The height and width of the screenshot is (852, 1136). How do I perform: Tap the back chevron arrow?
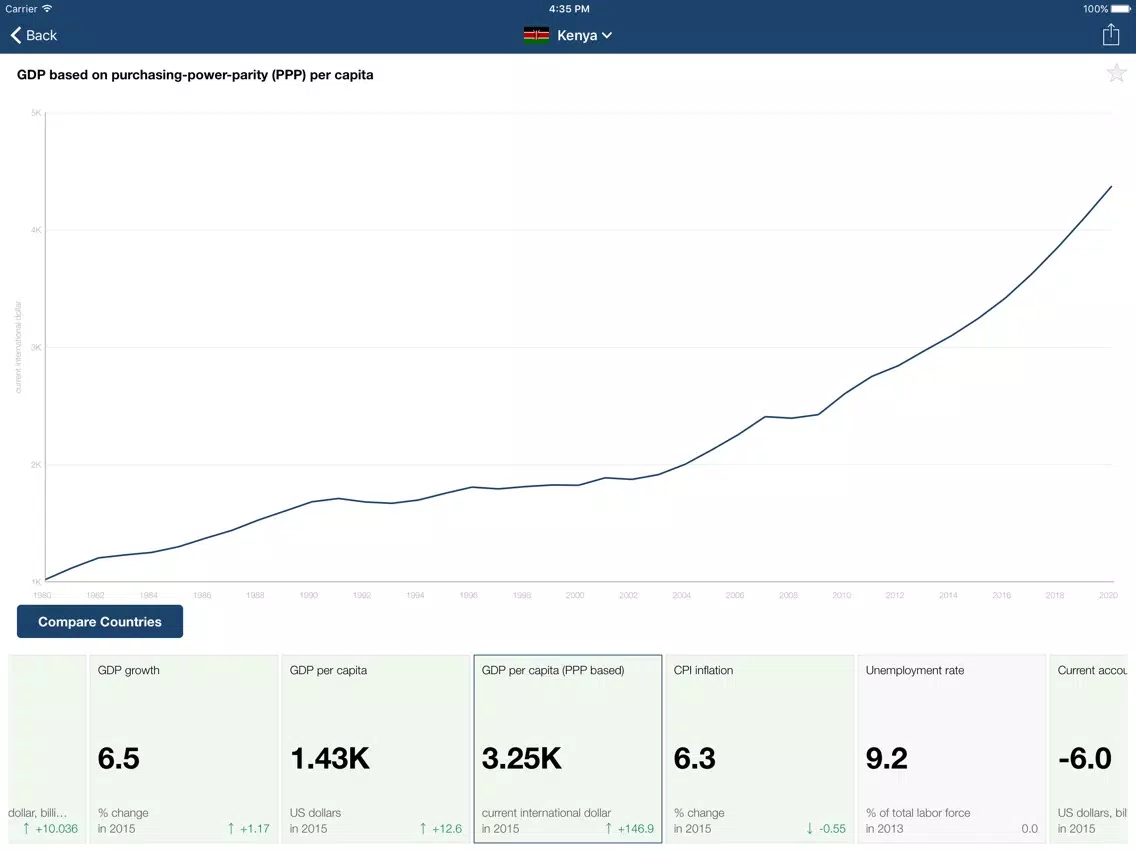16,35
